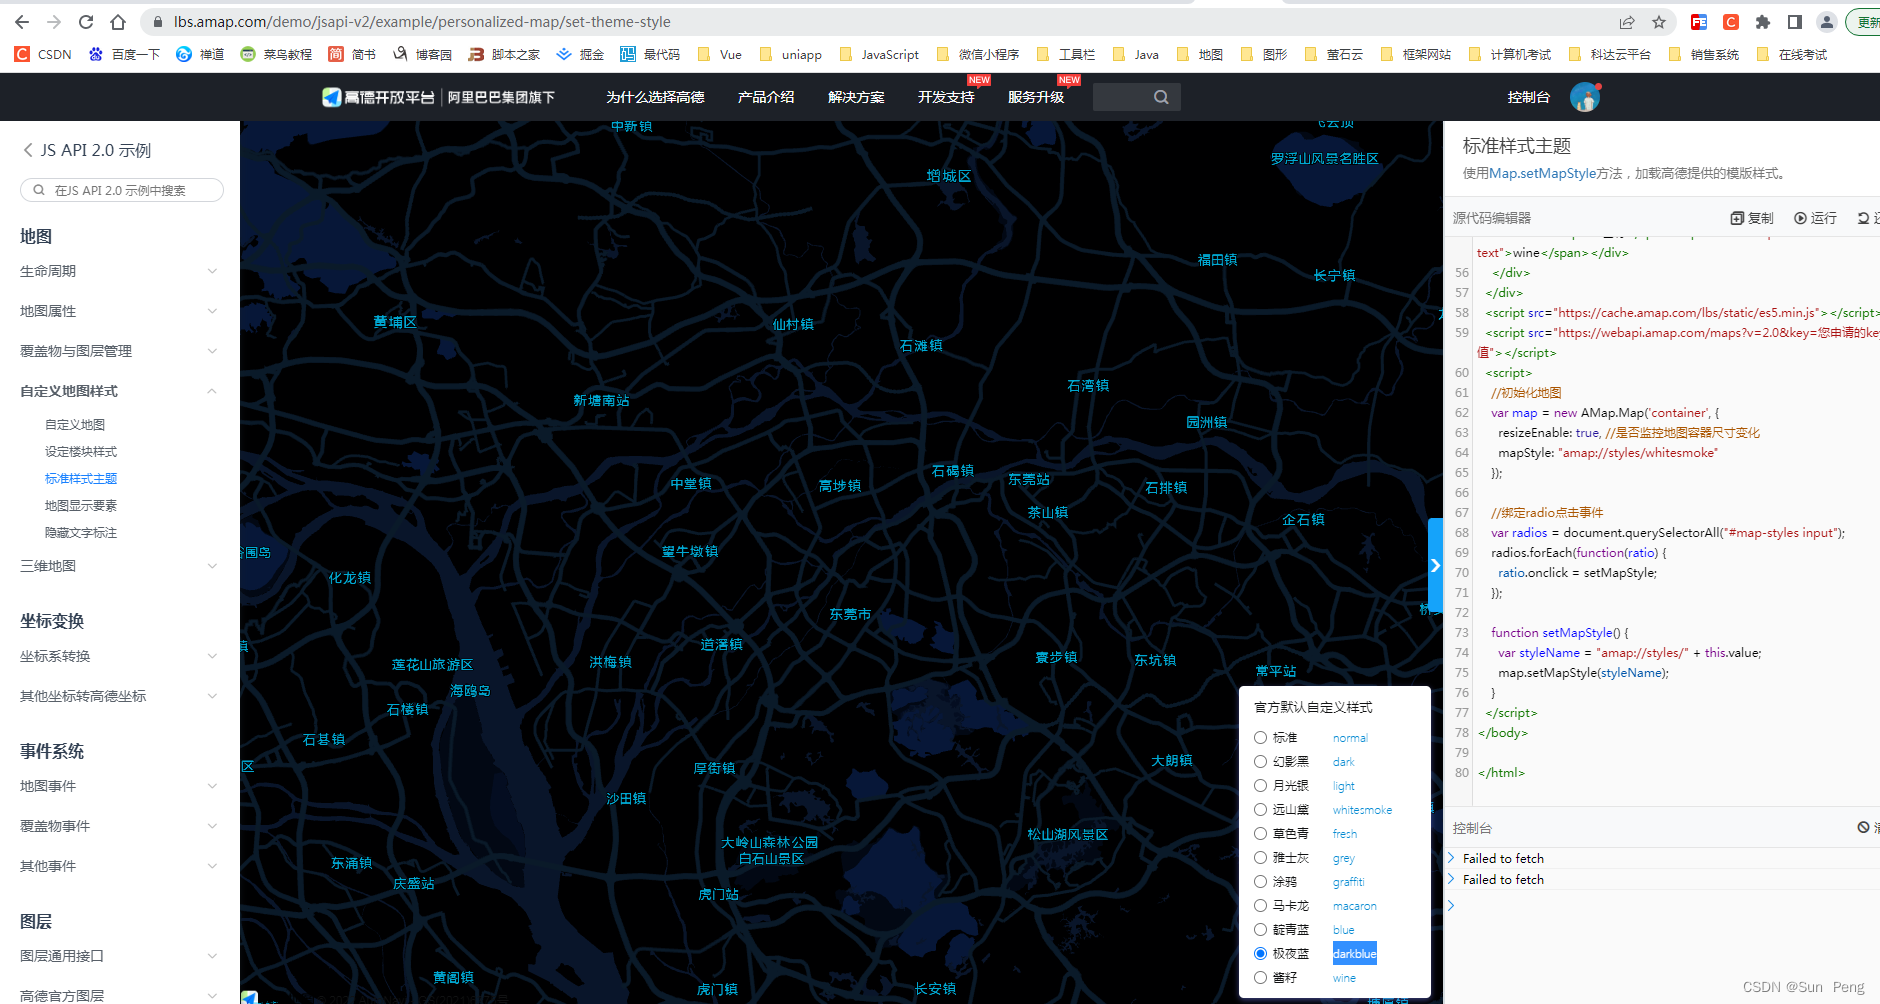Select the 马卡龙 macaron map style
This screenshot has height=1004, width=1880.
click(1260, 905)
